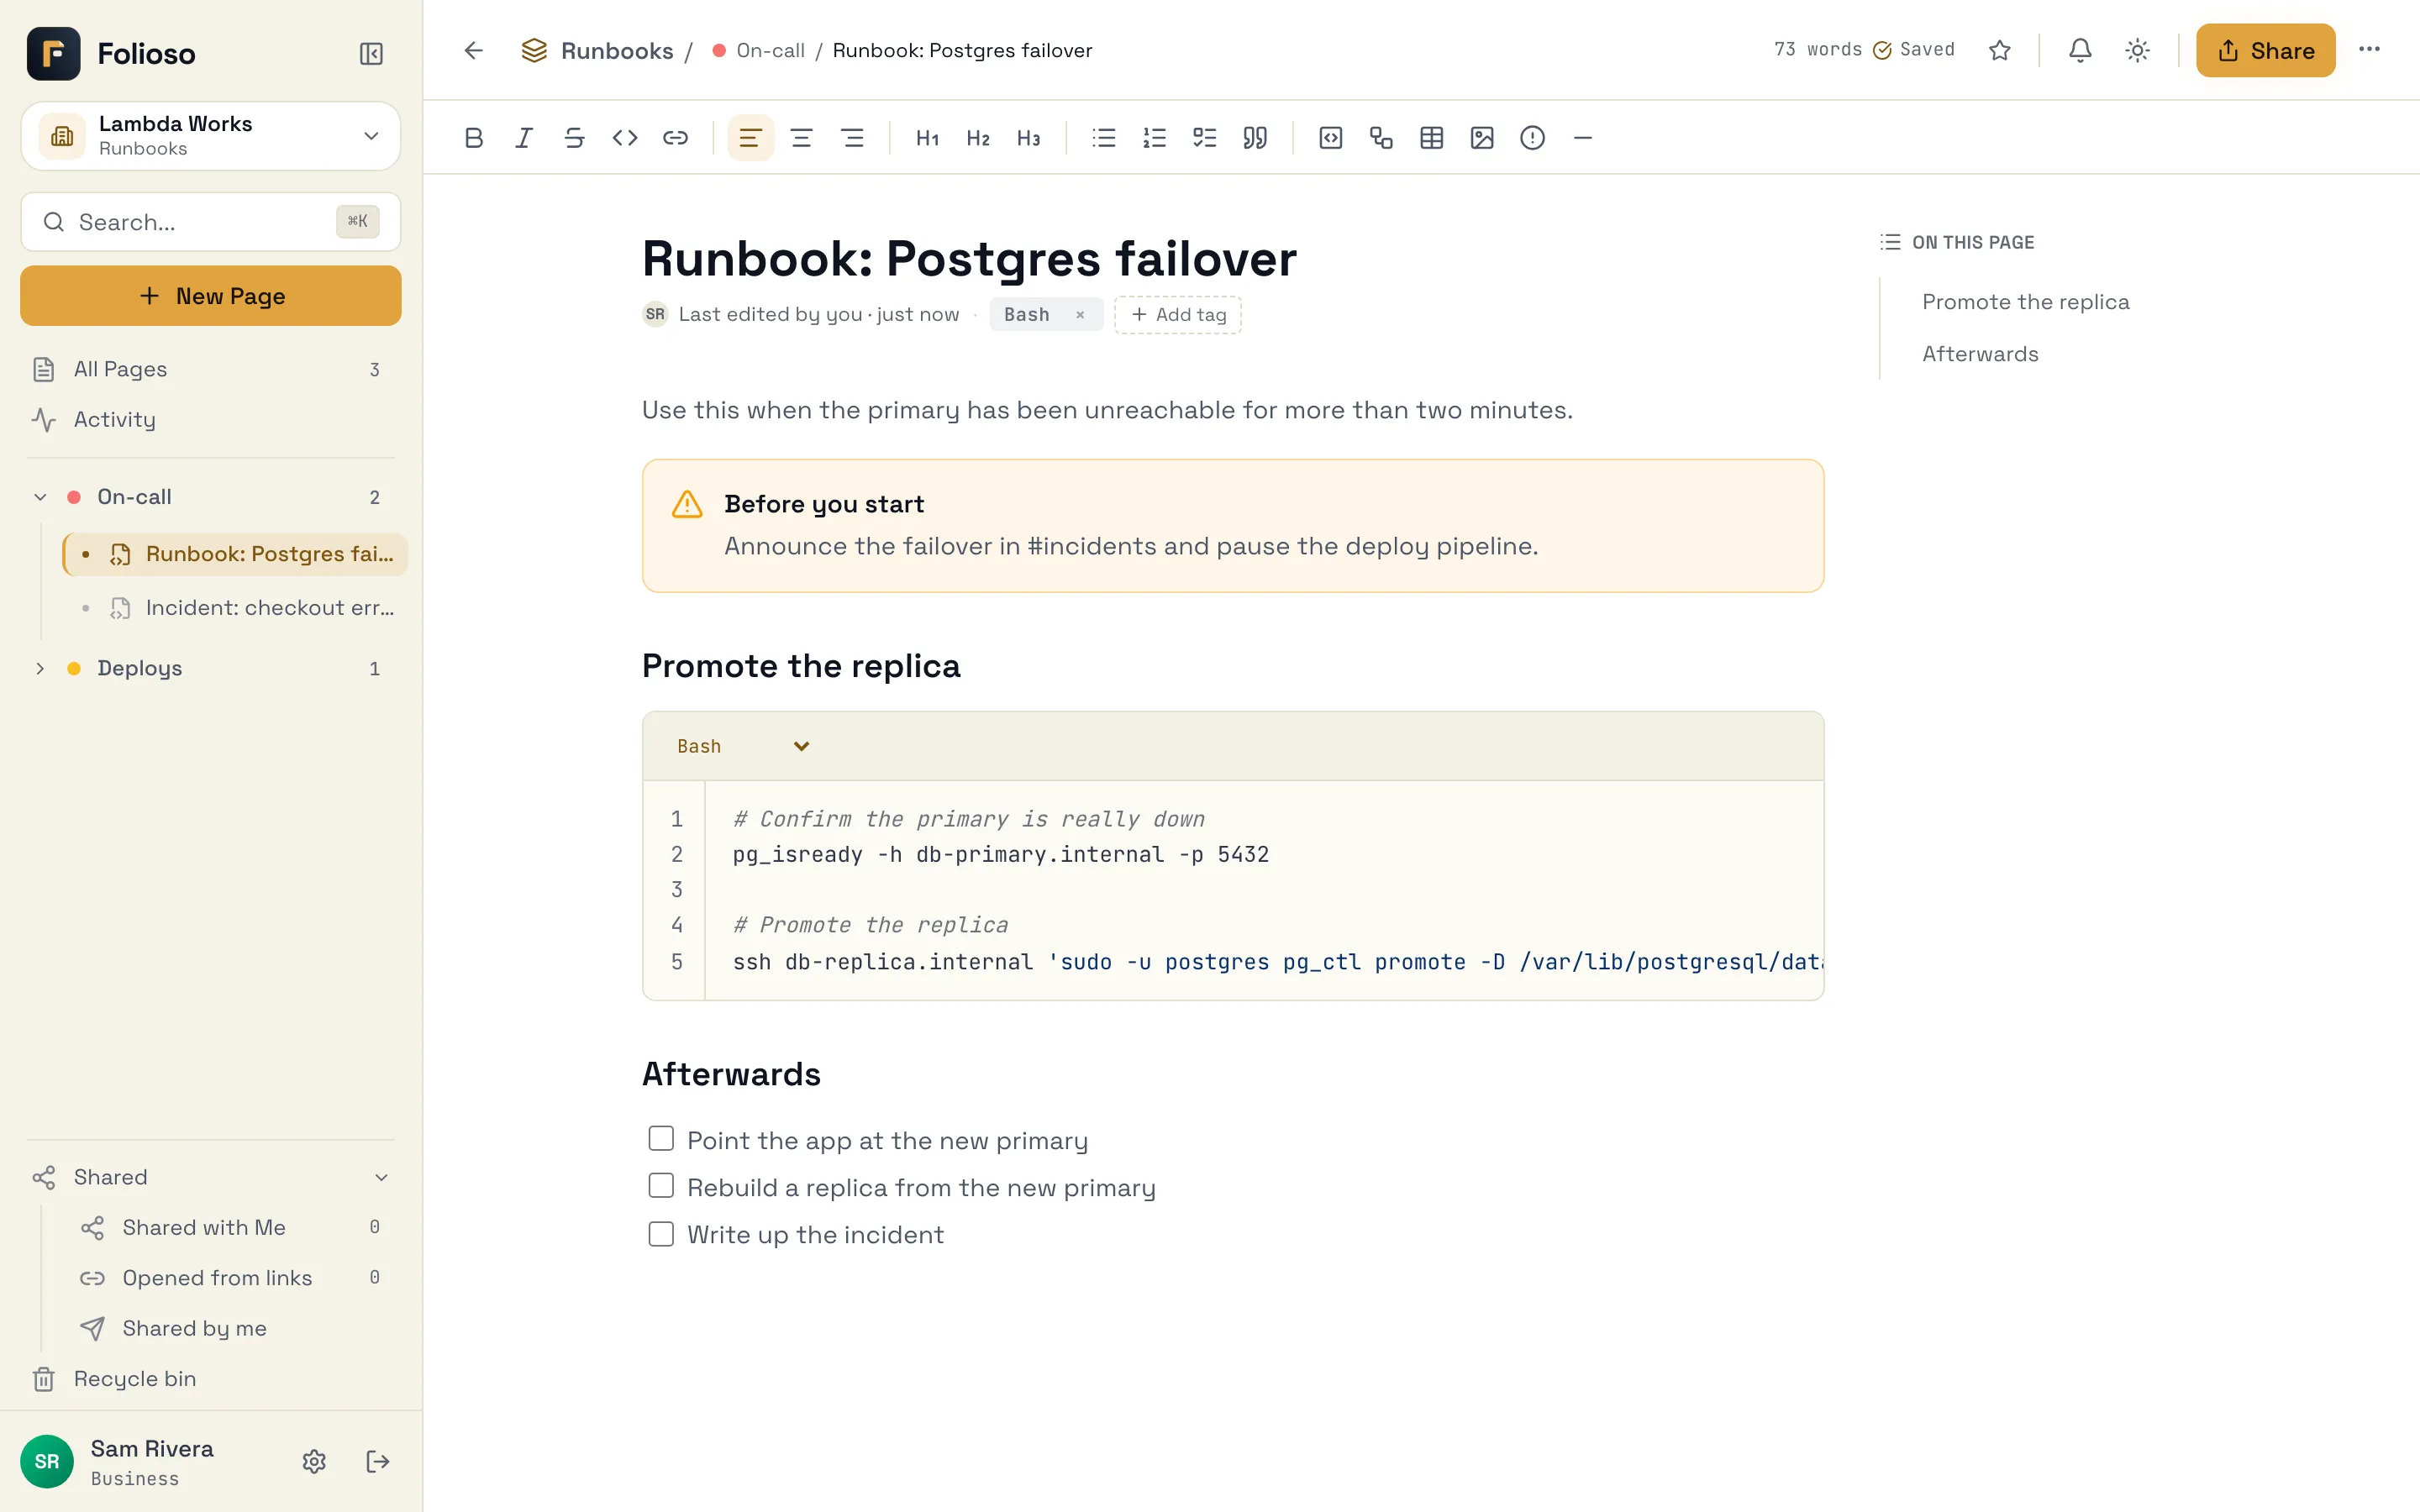Insert a link from the toolbar

pos(675,138)
